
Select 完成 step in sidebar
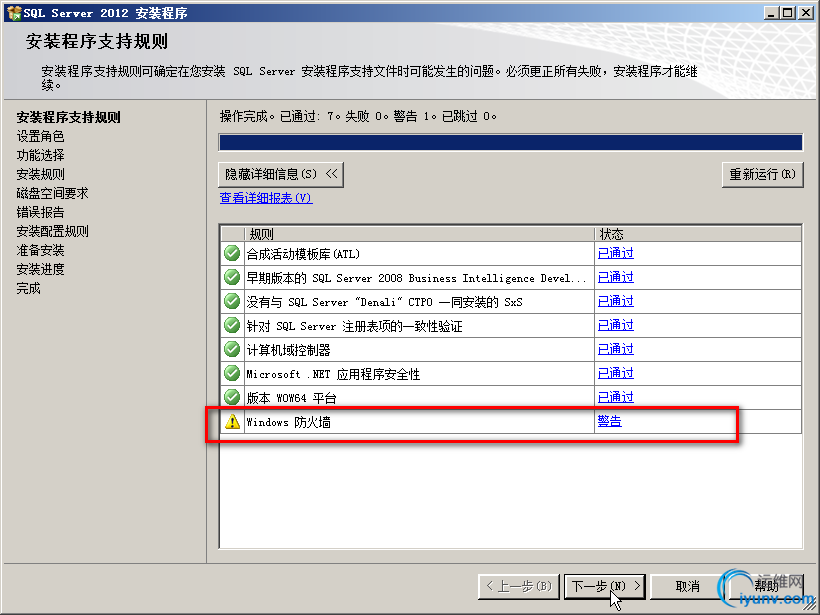pyautogui.click(x=28, y=288)
